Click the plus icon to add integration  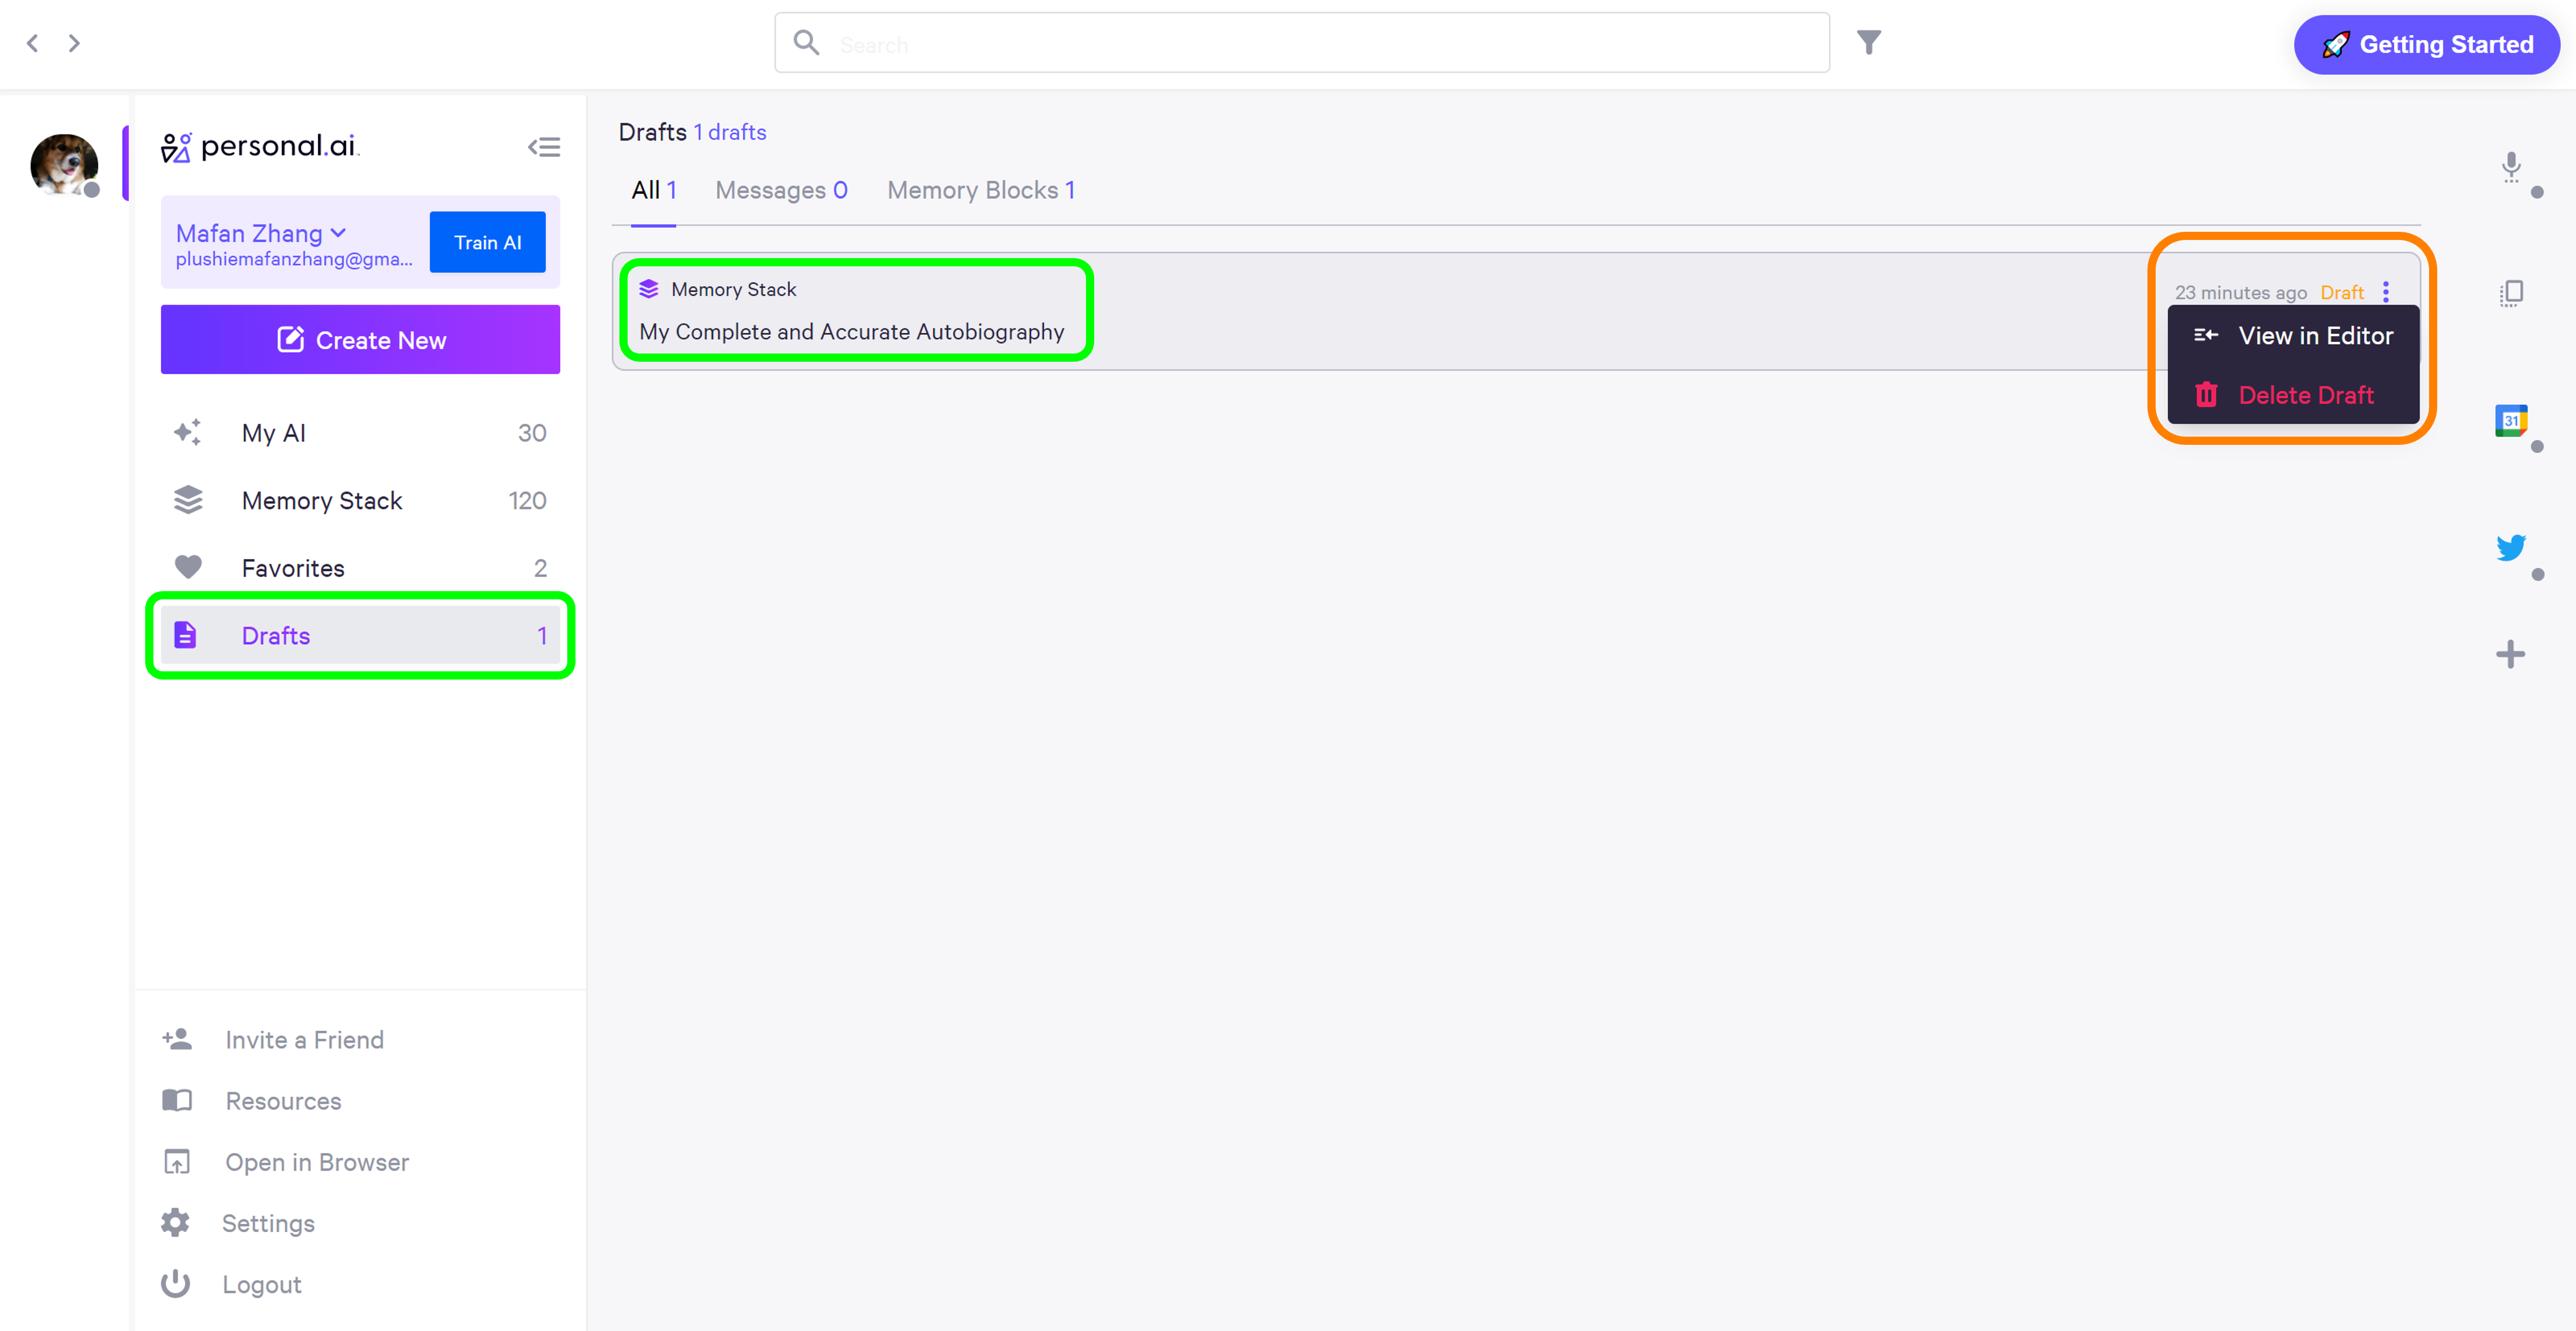pyautogui.click(x=2510, y=655)
